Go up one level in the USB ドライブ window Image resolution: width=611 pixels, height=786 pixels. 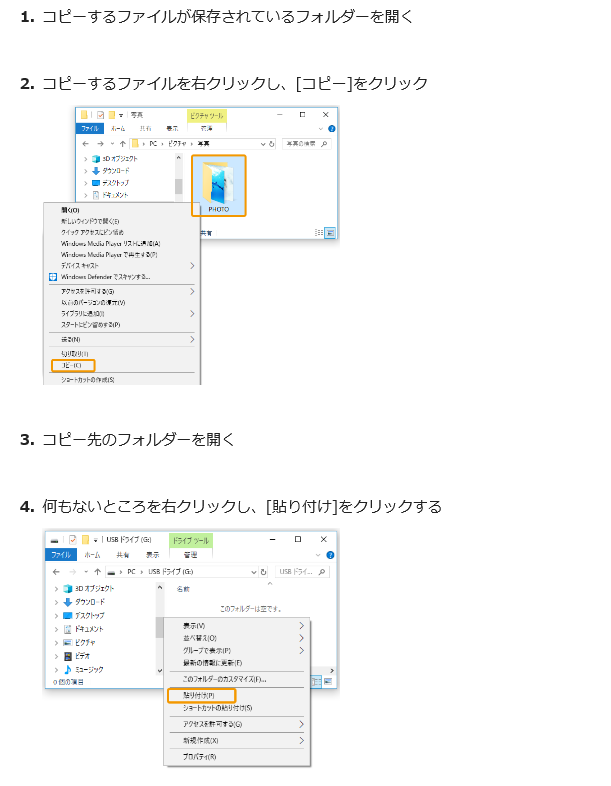(x=97, y=572)
